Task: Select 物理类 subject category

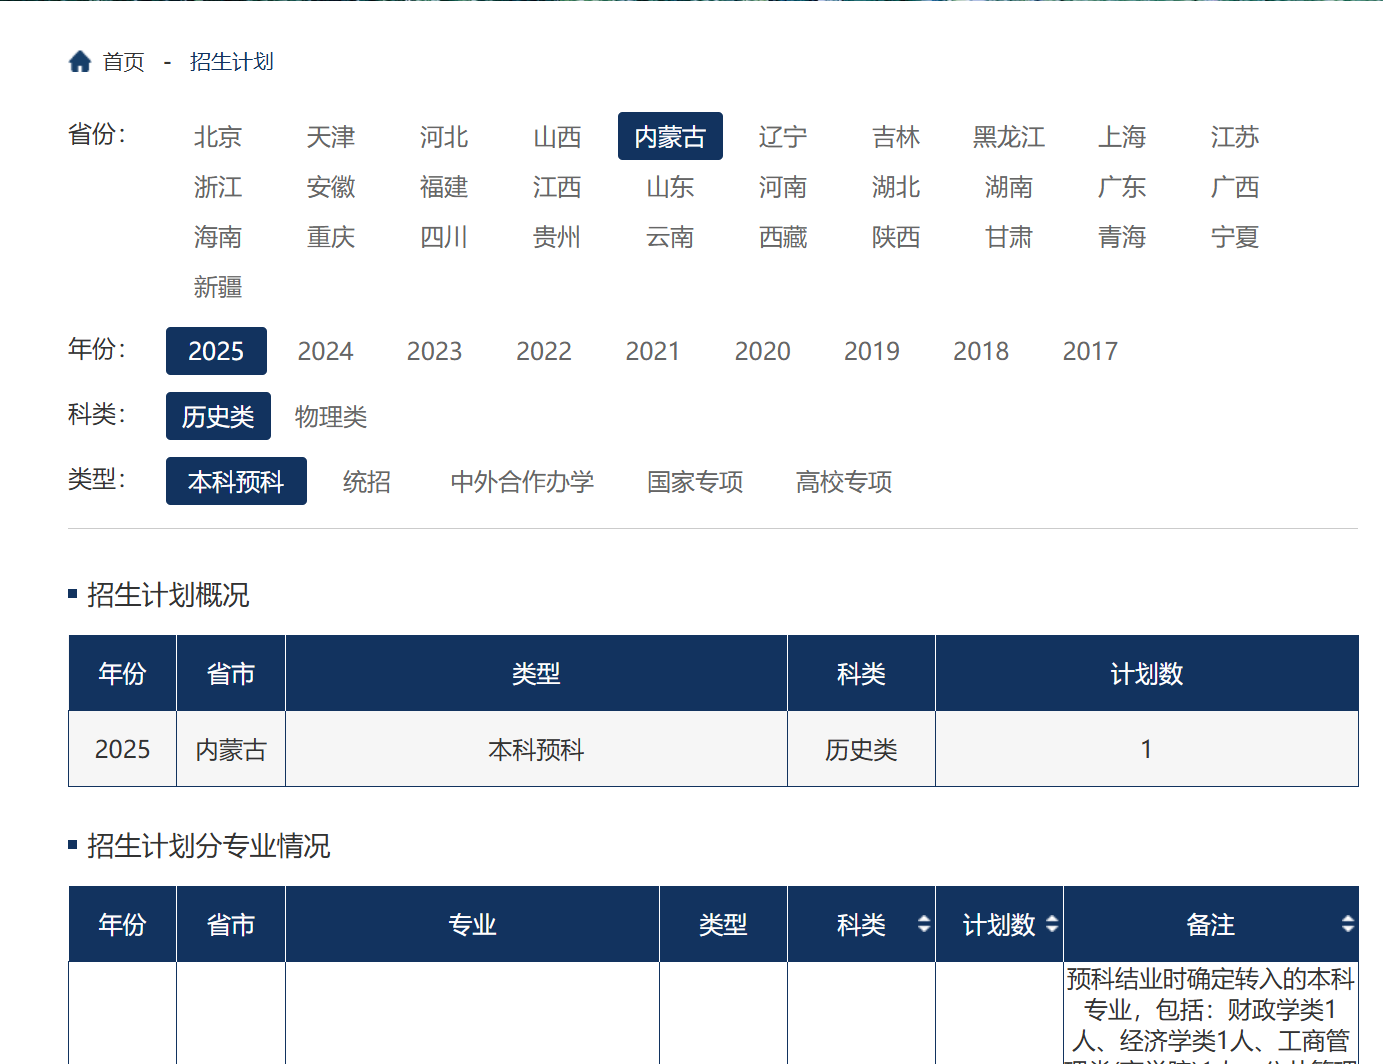Action: (331, 417)
